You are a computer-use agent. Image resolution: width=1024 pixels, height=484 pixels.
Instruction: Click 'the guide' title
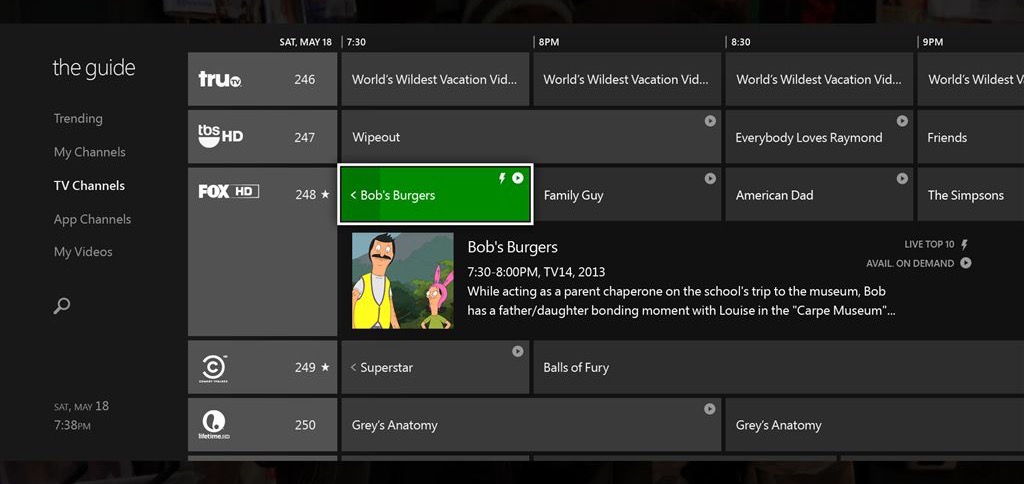click(94, 68)
